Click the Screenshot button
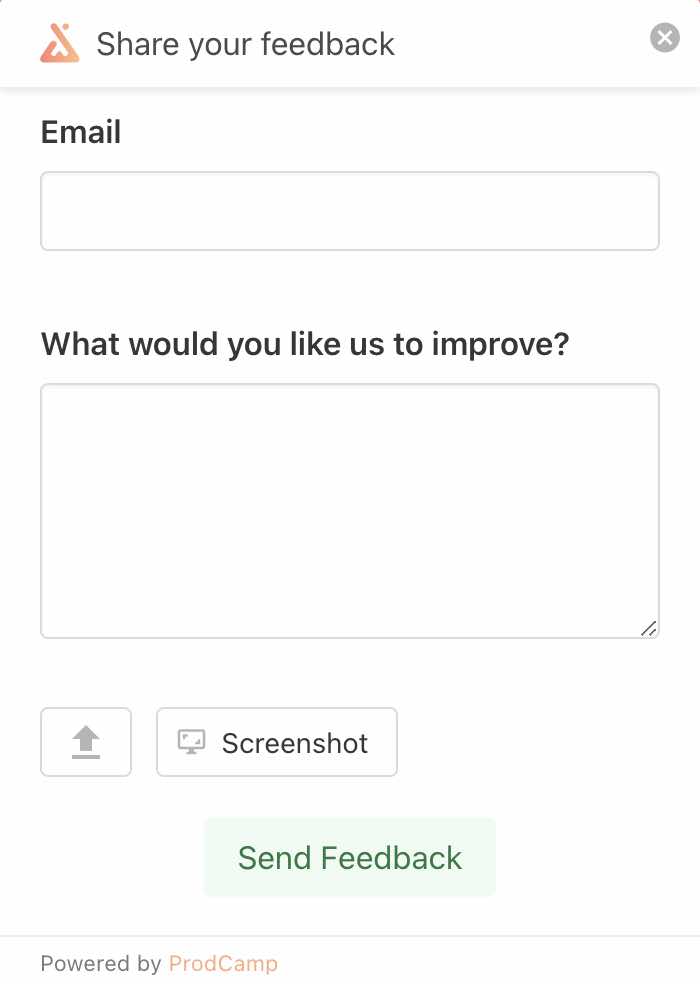The image size is (700, 984). (277, 742)
